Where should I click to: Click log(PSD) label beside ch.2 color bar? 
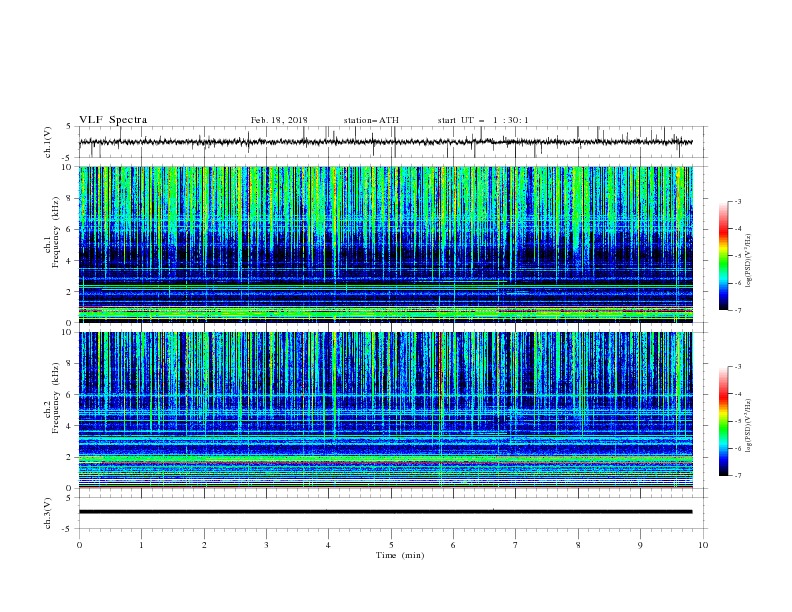748,426
